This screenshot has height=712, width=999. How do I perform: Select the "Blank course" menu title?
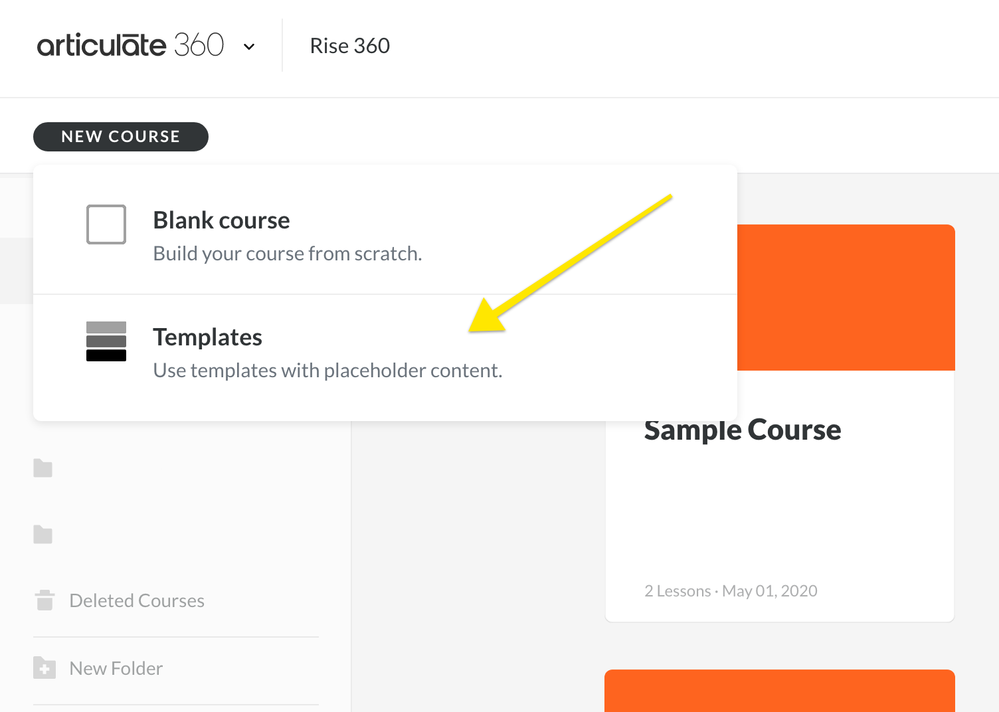tap(221, 220)
